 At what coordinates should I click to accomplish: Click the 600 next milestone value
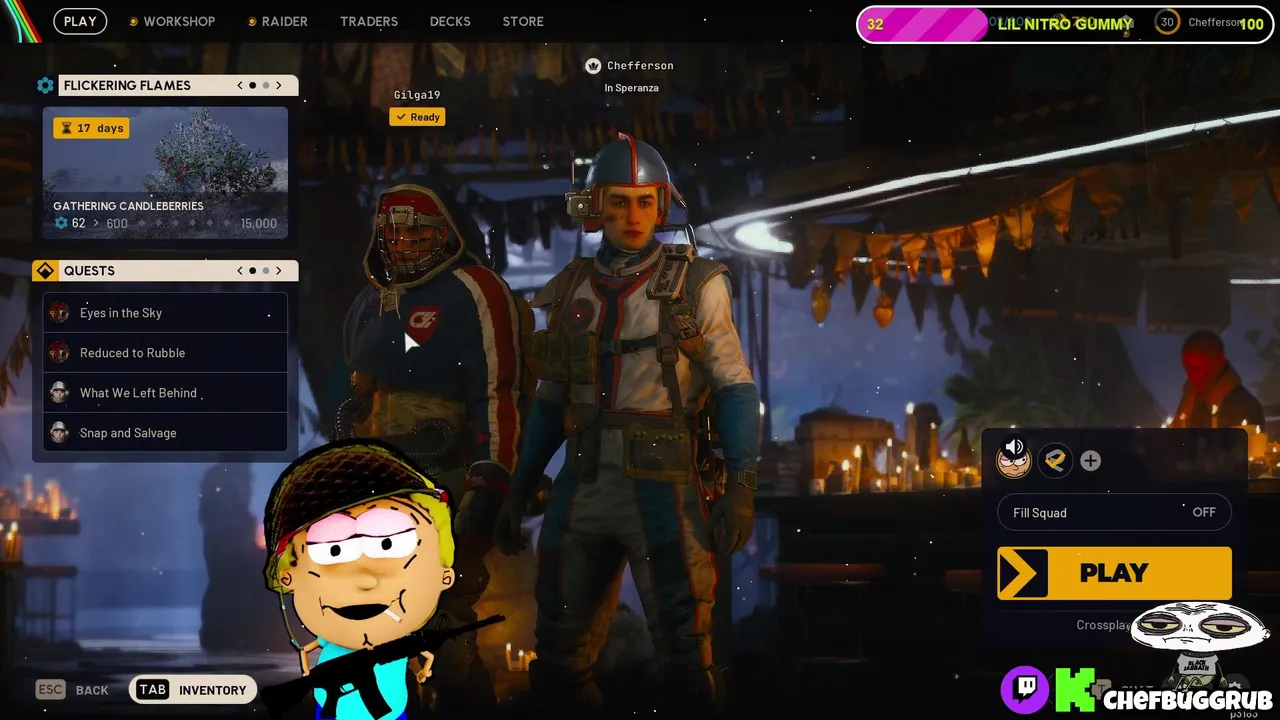[x=117, y=224]
